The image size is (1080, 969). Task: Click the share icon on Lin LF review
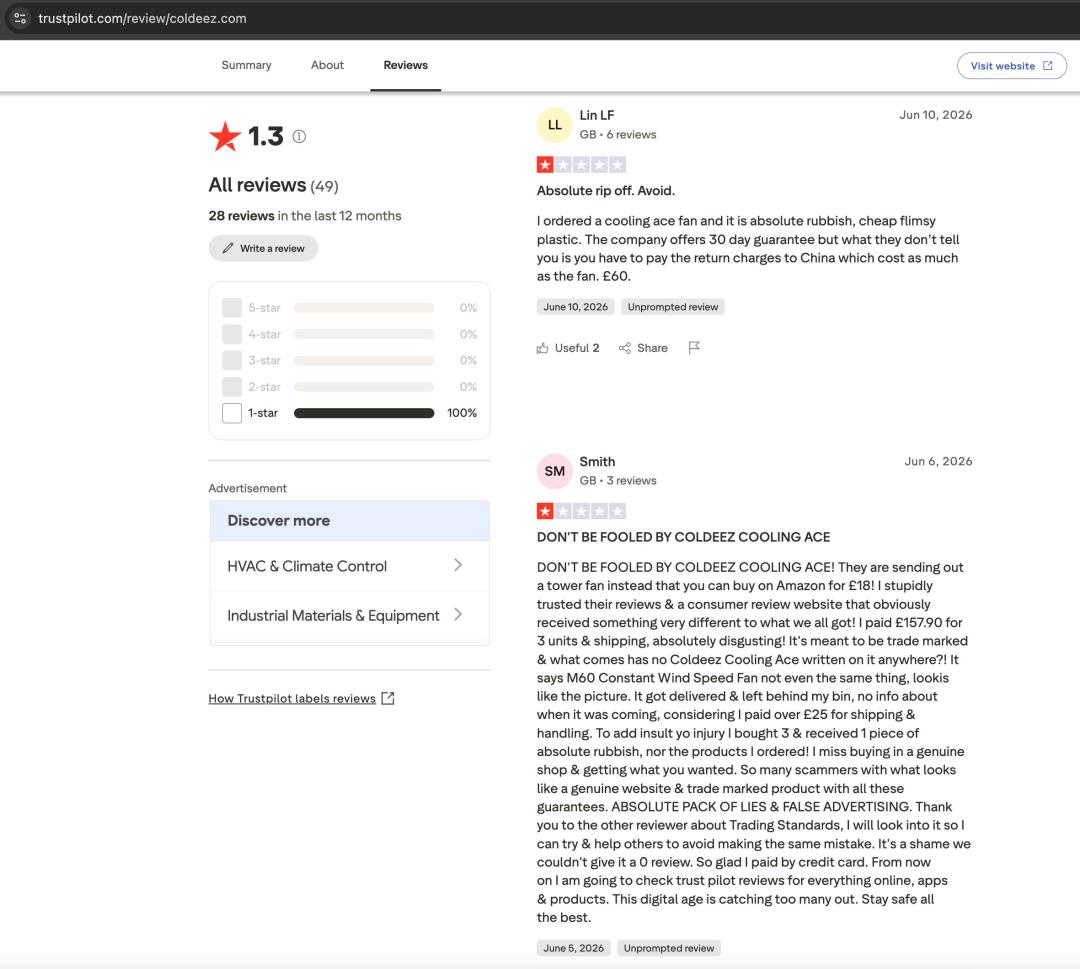[x=625, y=348]
